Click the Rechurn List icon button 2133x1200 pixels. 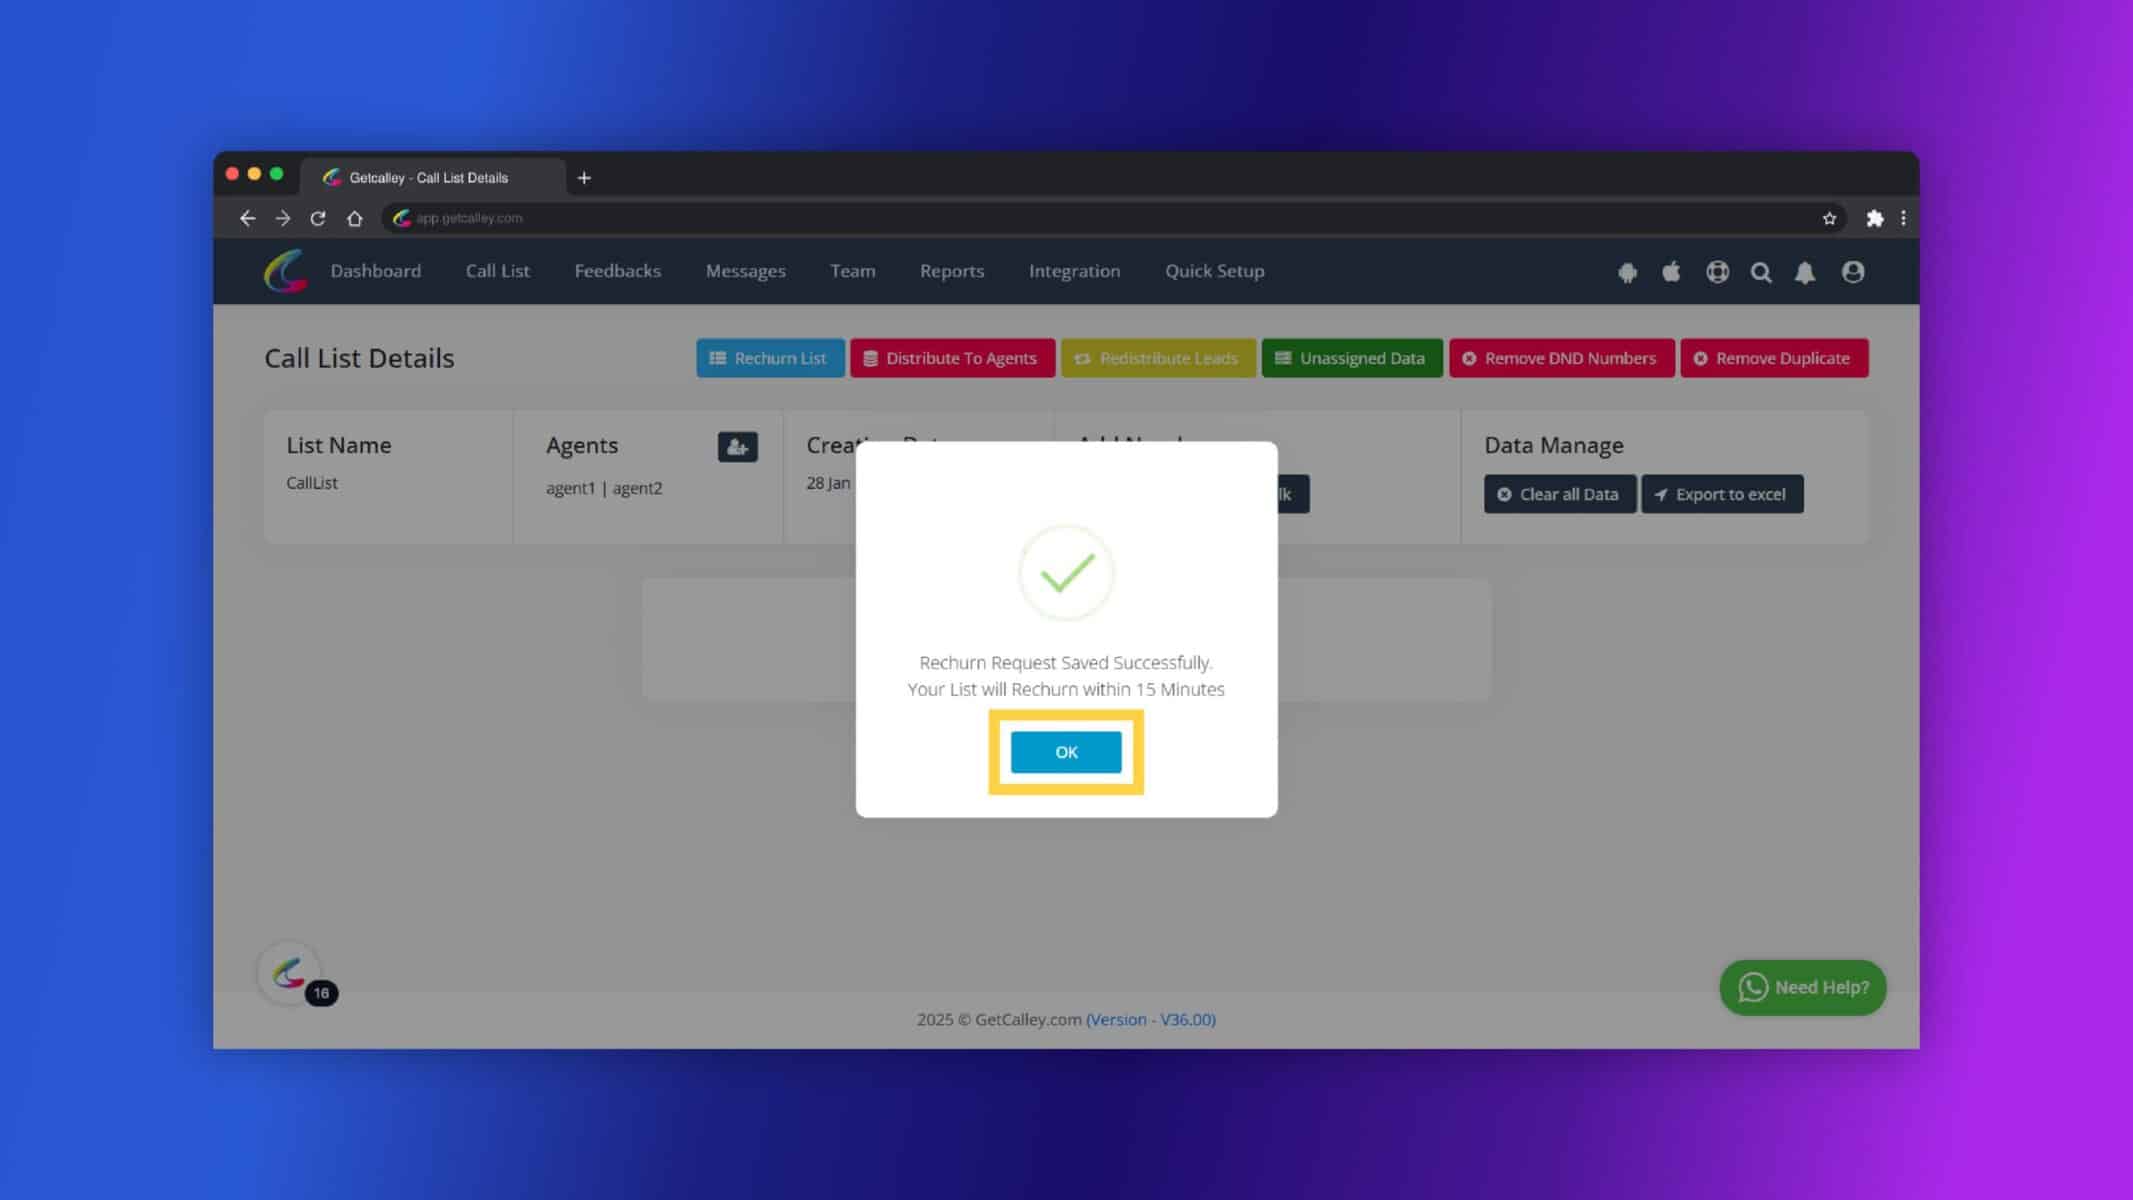(x=768, y=356)
